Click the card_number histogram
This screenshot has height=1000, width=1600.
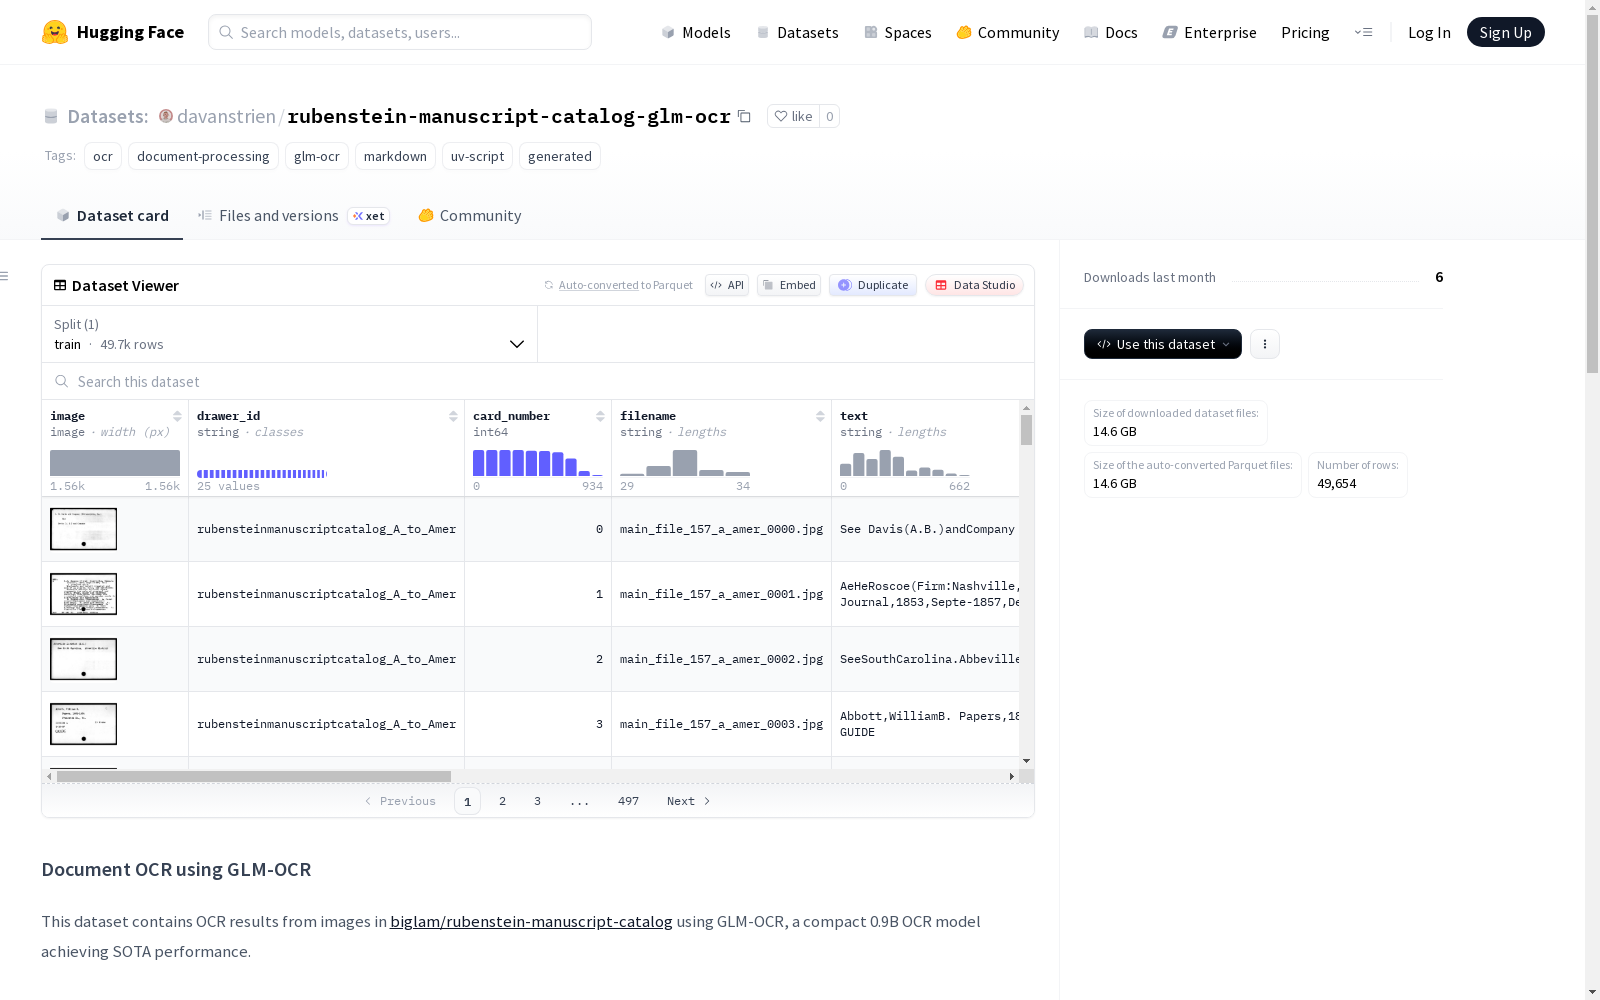tap(538, 462)
